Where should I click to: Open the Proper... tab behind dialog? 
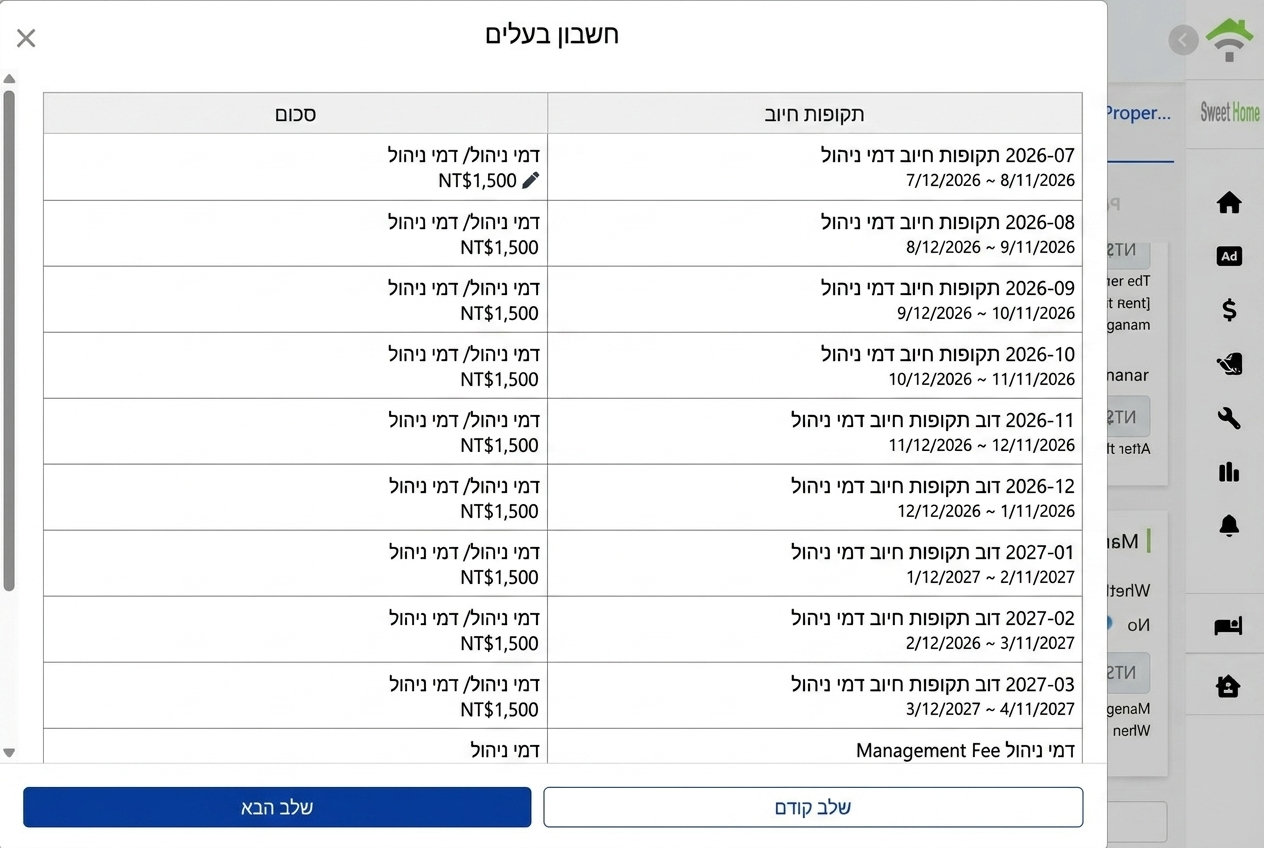[x=1138, y=113]
